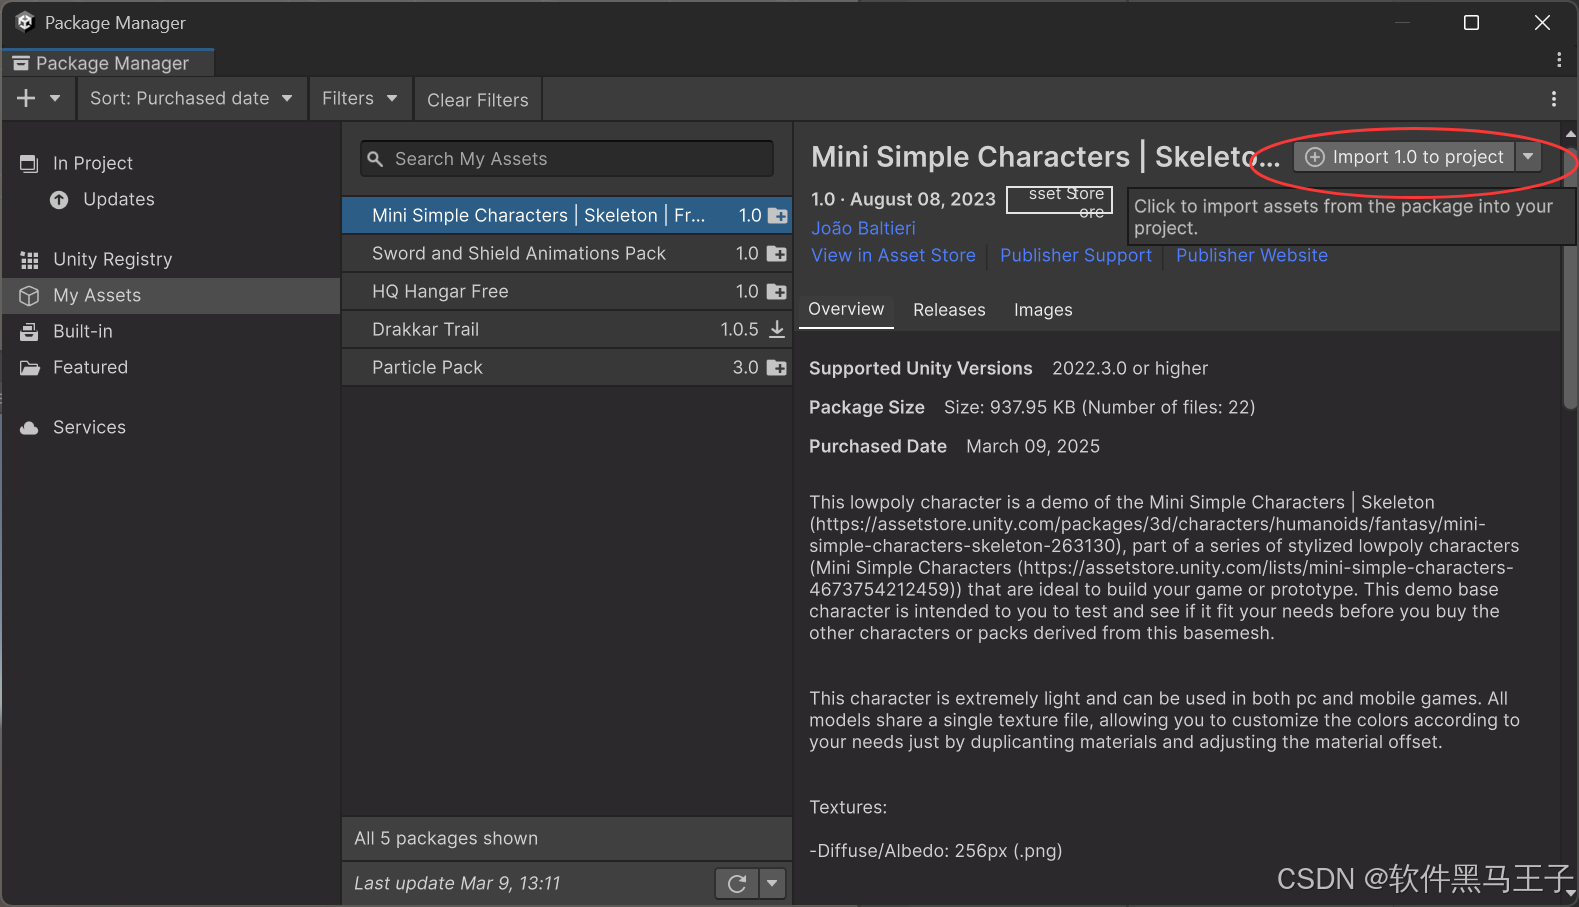Click import icon on Mini Simple Characters row
This screenshot has height=907, width=1579.
(777, 216)
